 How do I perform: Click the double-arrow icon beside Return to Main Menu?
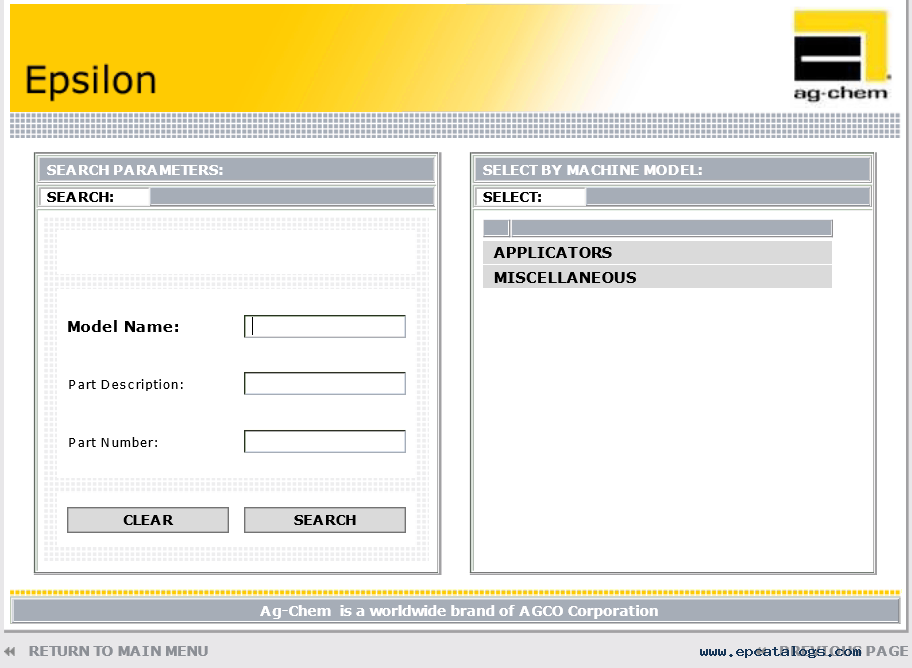10,651
